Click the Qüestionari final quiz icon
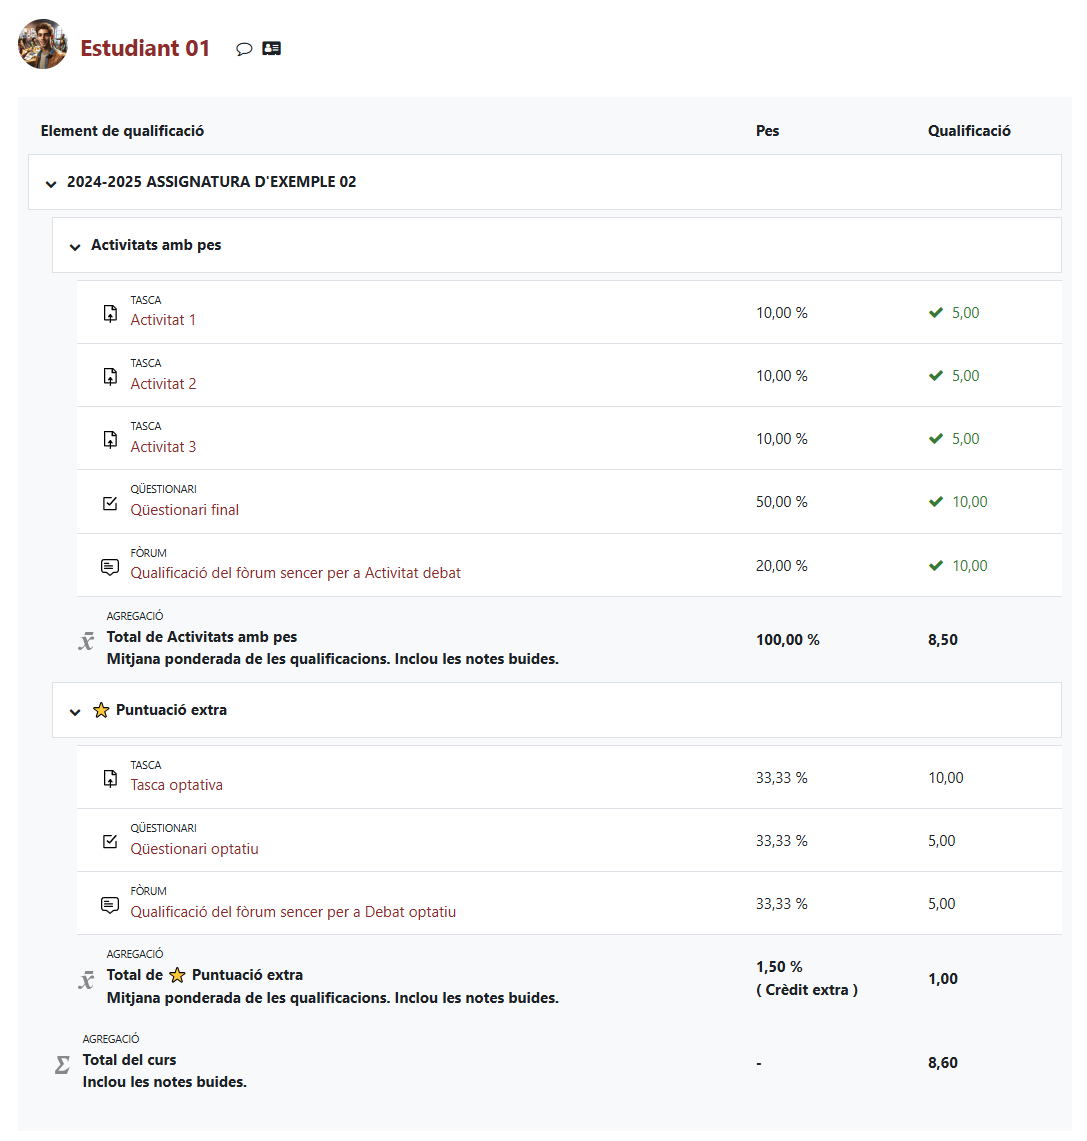Viewport: 1087px width, 1141px height. (x=110, y=503)
